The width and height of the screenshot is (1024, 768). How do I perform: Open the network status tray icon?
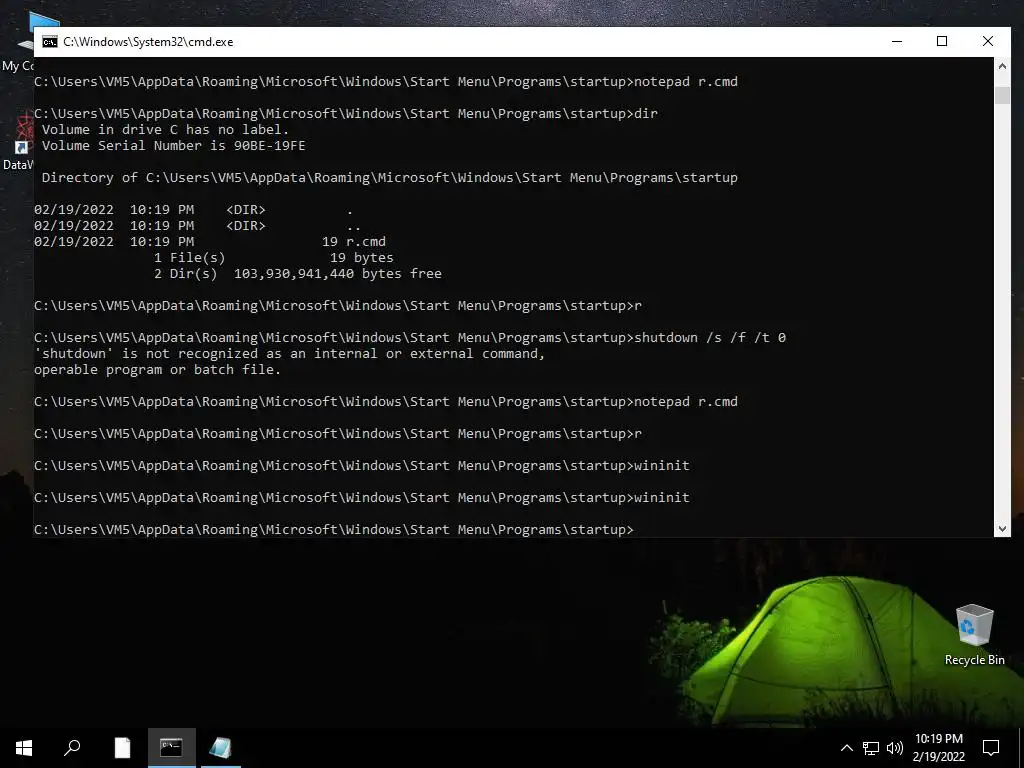point(871,748)
